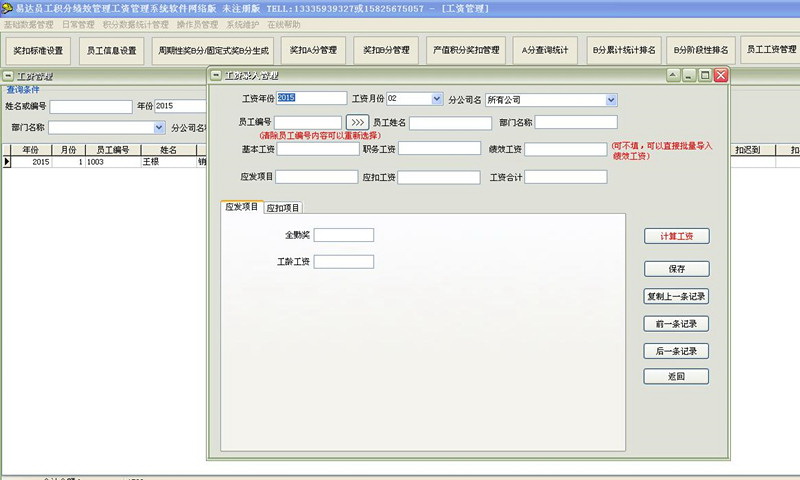The height and width of the screenshot is (480, 800).
Task: Open the 系统维护 menu
Action: point(242,24)
